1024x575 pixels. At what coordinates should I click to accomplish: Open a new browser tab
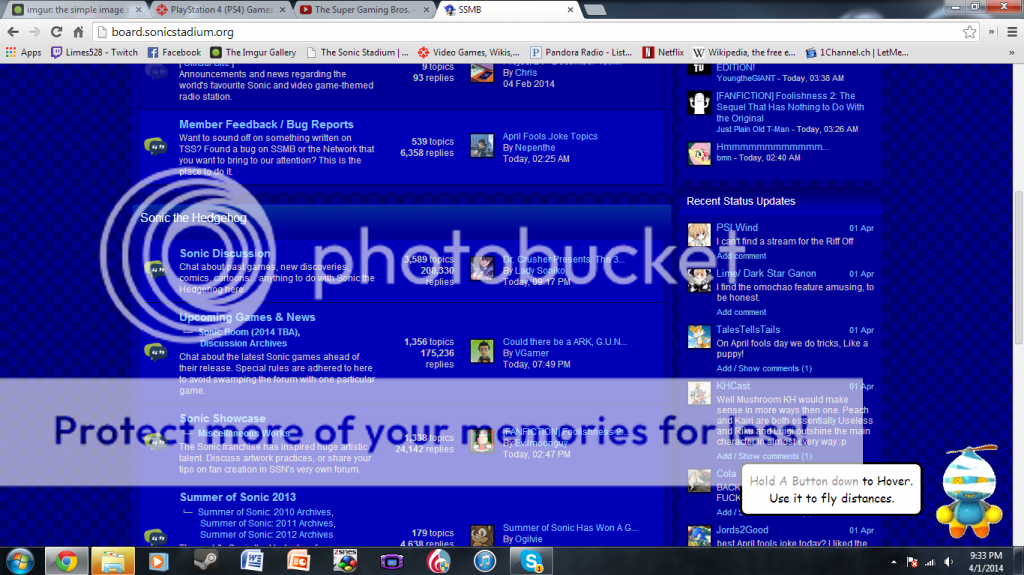[x=595, y=10]
